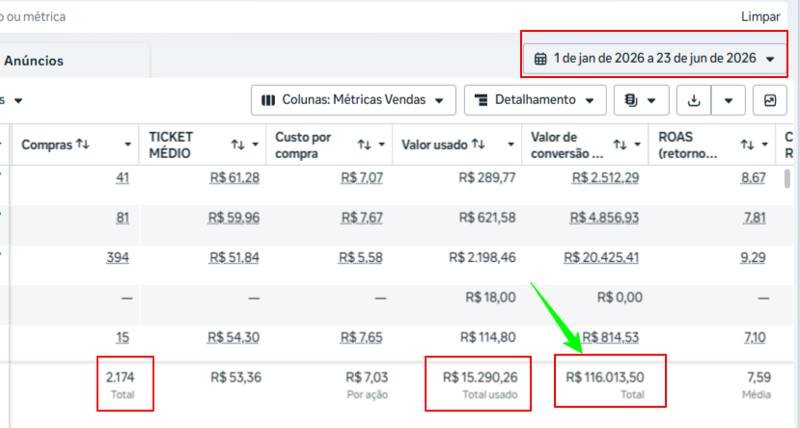800x428 pixels.
Task: Select the conversion value R$ 0,00
Action: tap(620, 297)
